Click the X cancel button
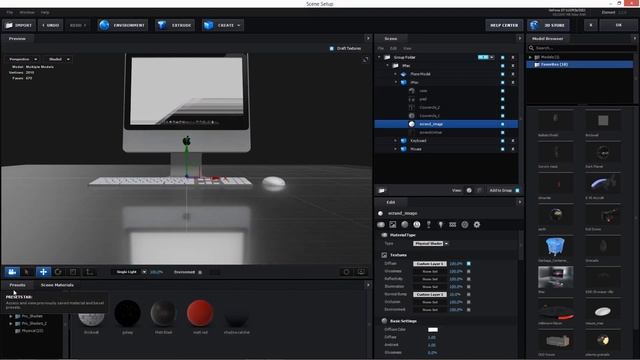Image resolution: width=640 pixels, height=360 pixels. (x=590, y=25)
